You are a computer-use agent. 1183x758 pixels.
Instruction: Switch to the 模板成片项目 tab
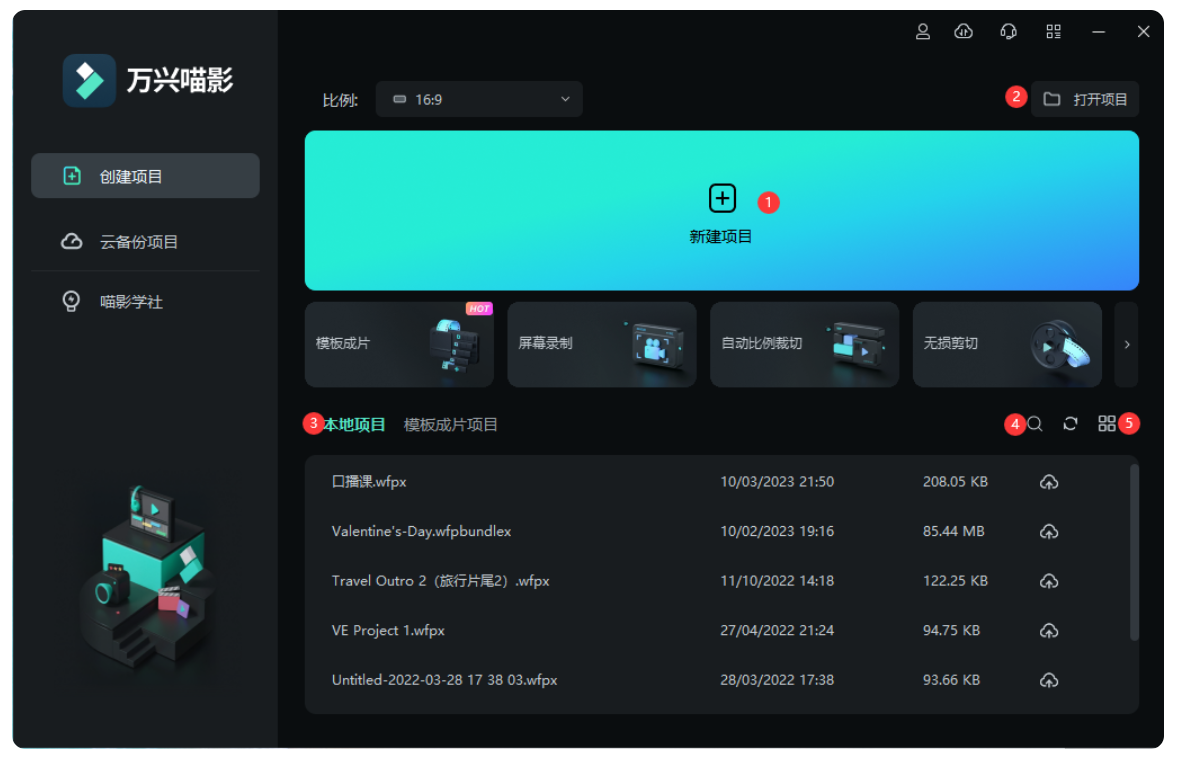tap(450, 423)
